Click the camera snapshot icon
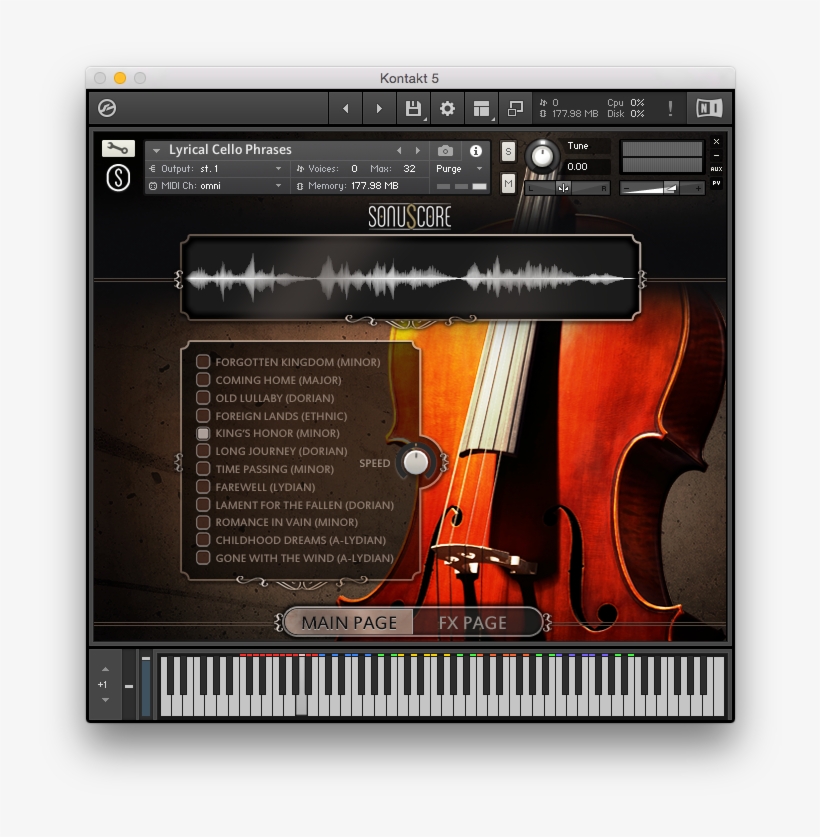The width and height of the screenshot is (820, 837). click(446, 150)
